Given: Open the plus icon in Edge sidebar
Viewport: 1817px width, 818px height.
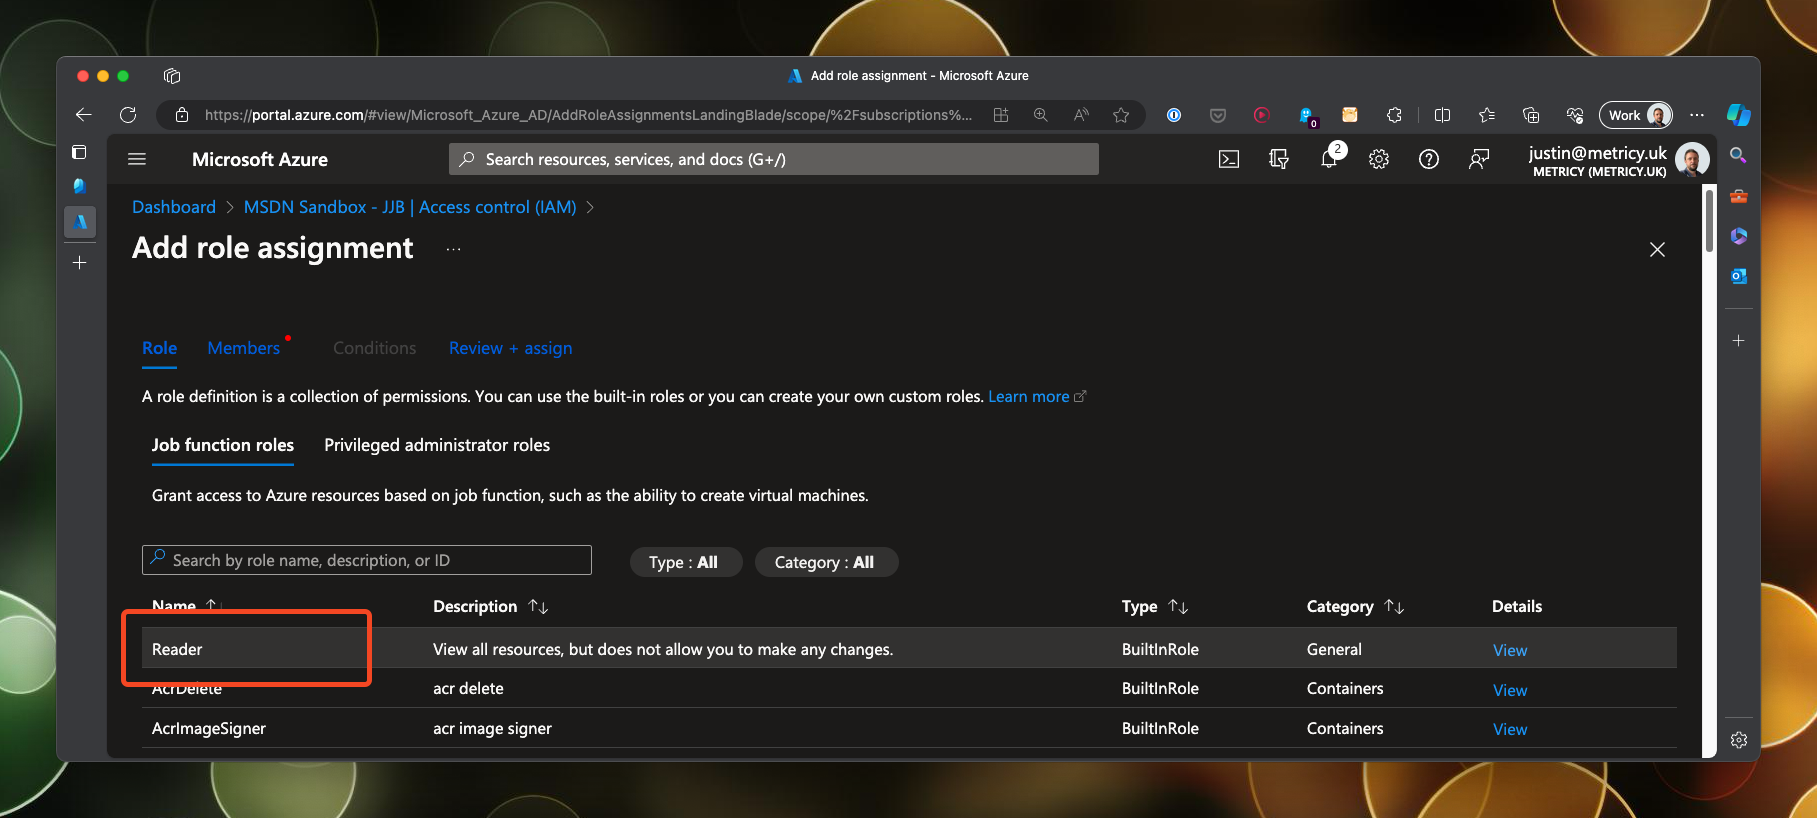Looking at the screenshot, I should pyautogui.click(x=1739, y=341).
